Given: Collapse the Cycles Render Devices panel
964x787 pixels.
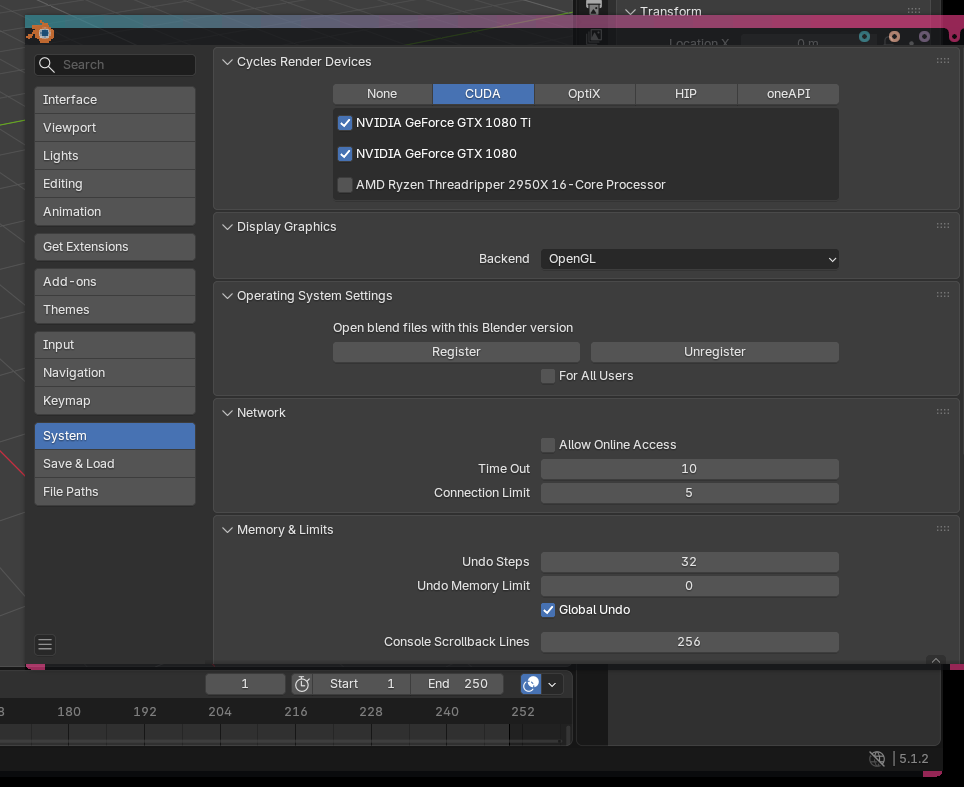Looking at the screenshot, I should coord(227,62).
